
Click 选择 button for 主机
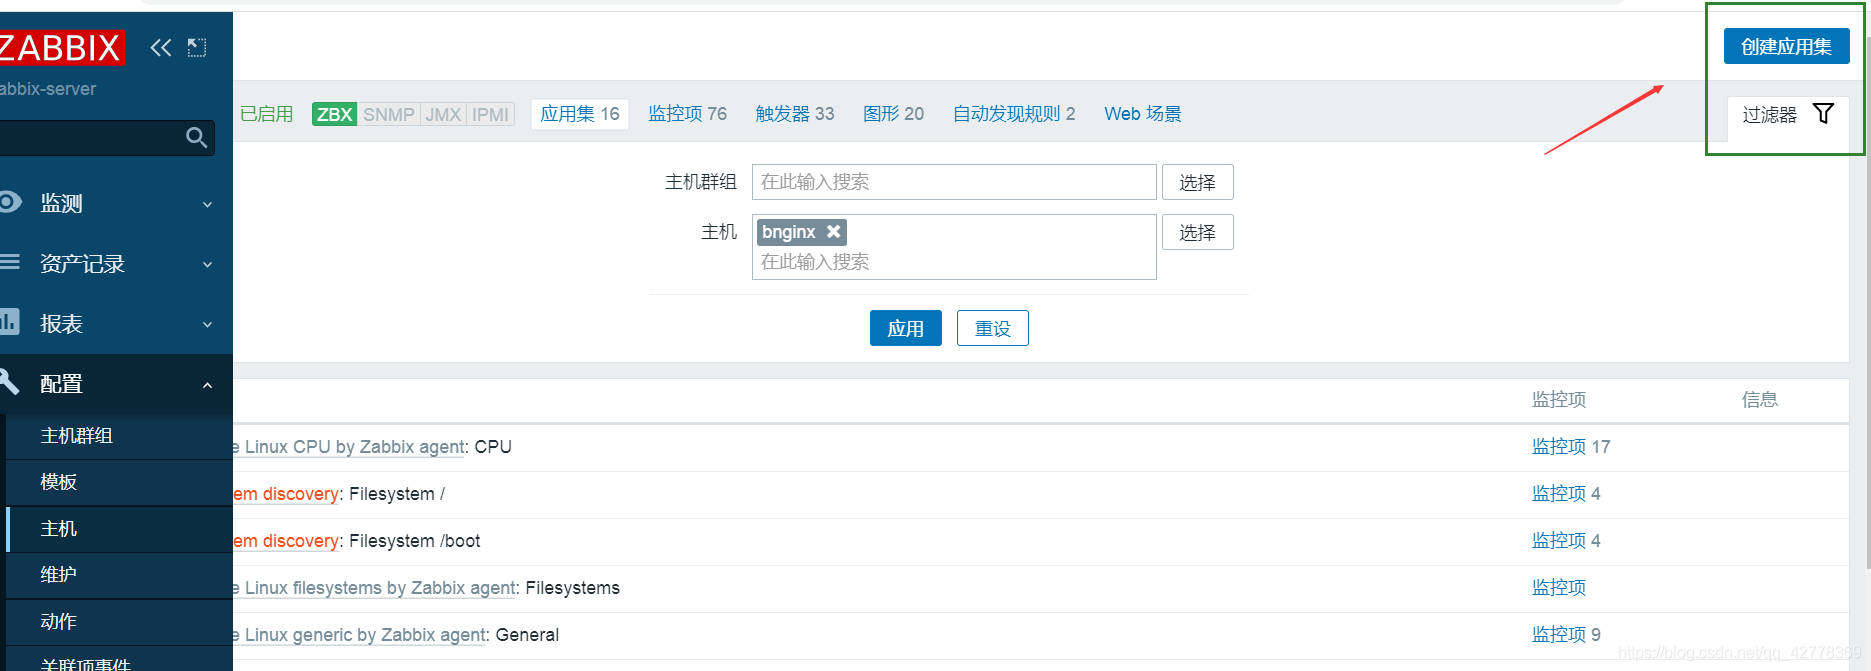coord(1197,232)
